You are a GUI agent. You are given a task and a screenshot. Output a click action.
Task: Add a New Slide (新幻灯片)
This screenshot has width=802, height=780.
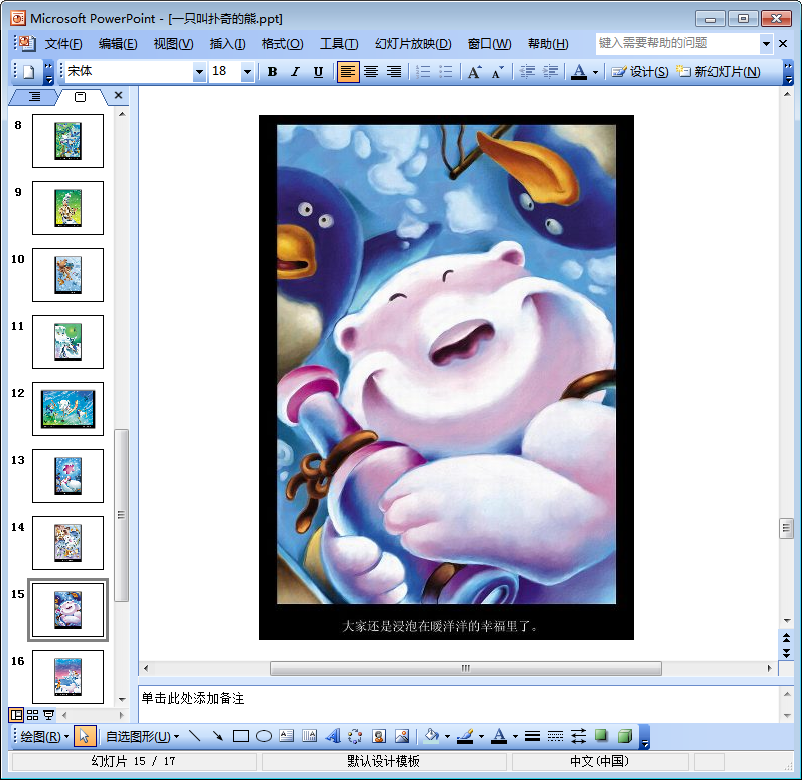pyautogui.click(x=718, y=72)
